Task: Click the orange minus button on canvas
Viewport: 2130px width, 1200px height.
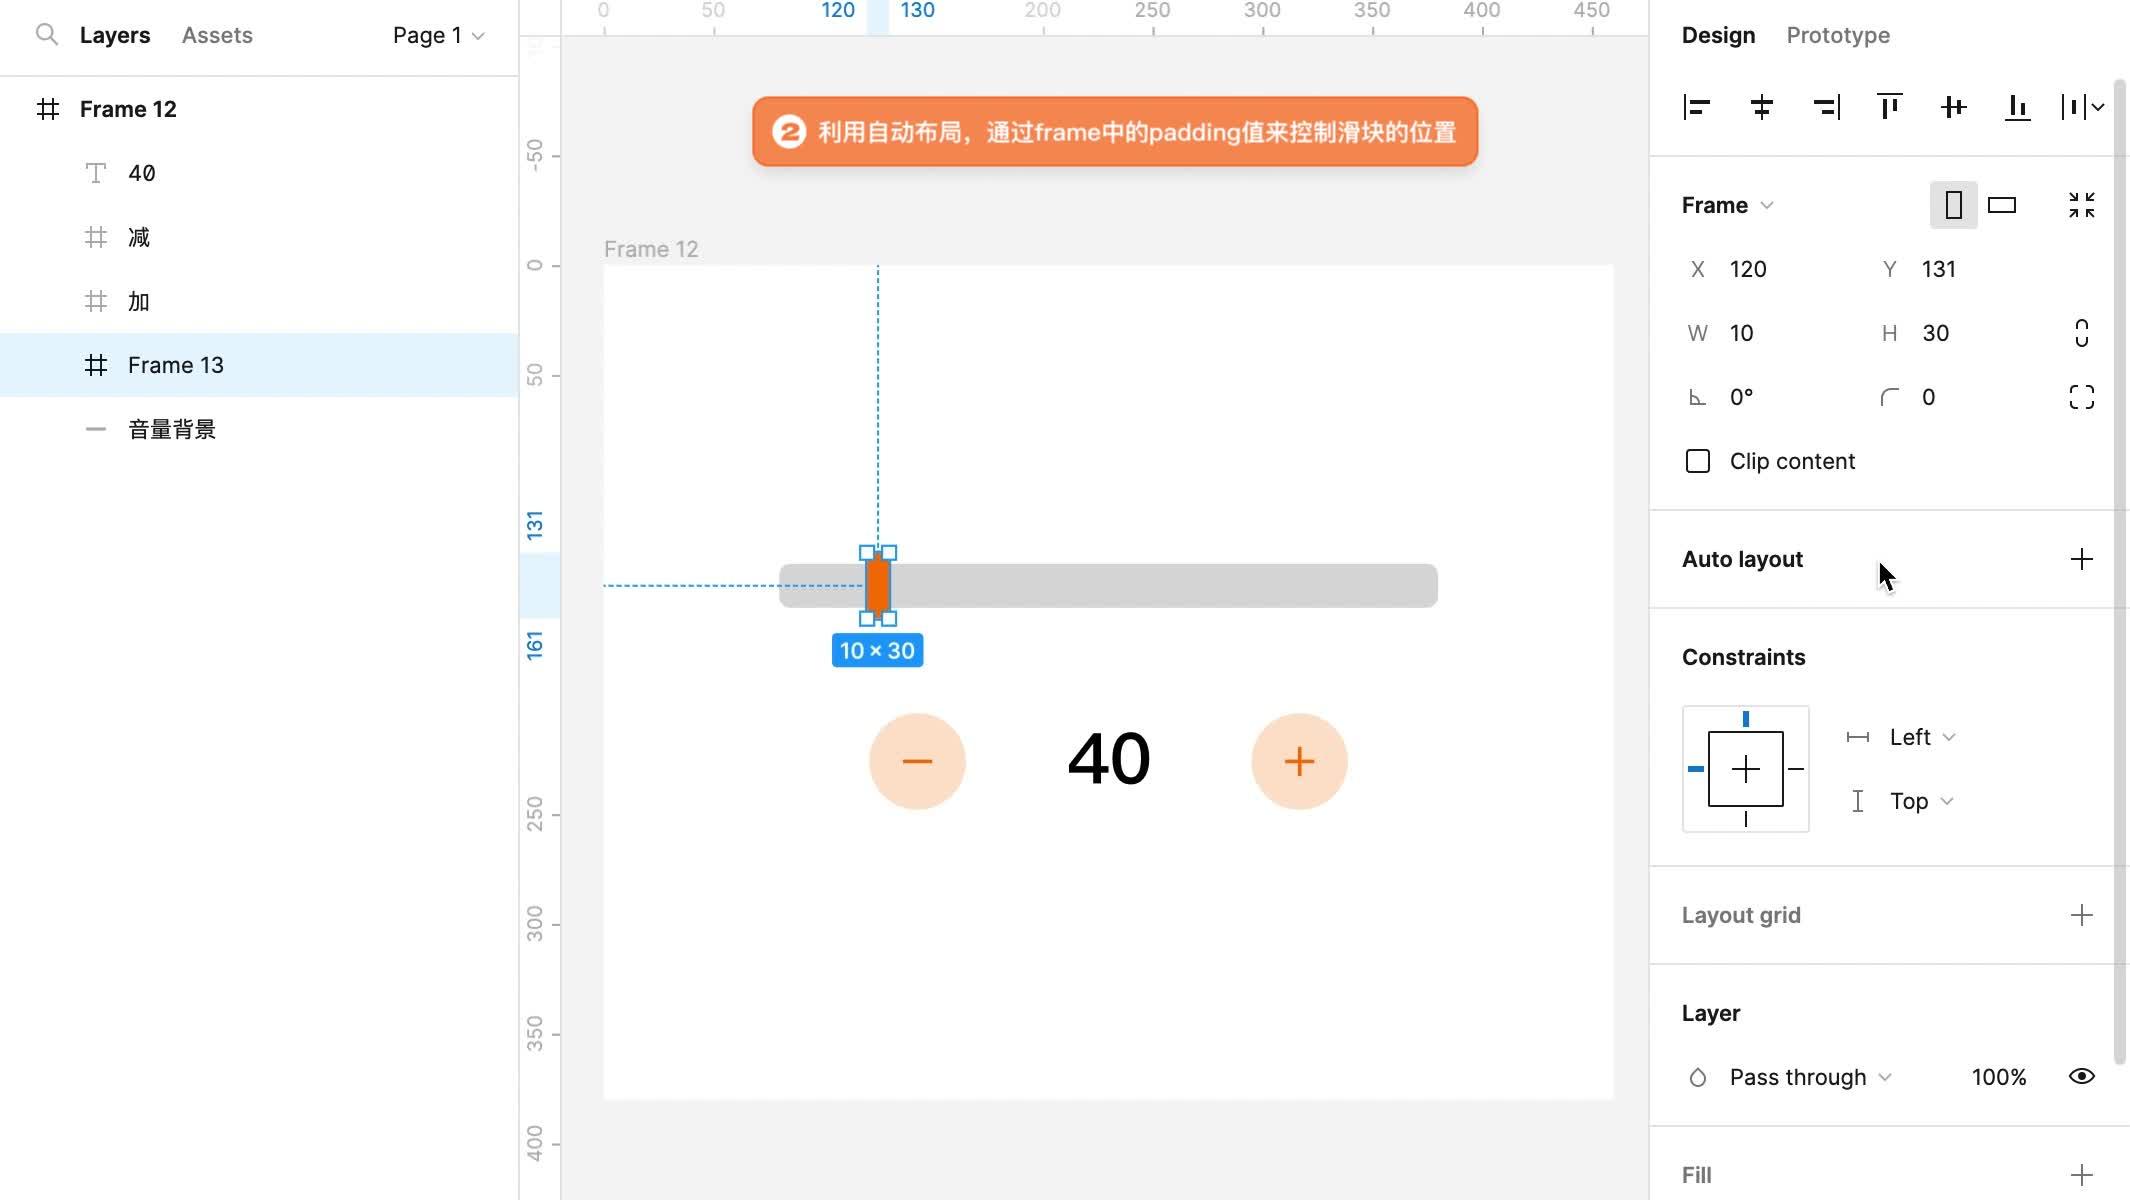Action: pyautogui.click(x=917, y=761)
